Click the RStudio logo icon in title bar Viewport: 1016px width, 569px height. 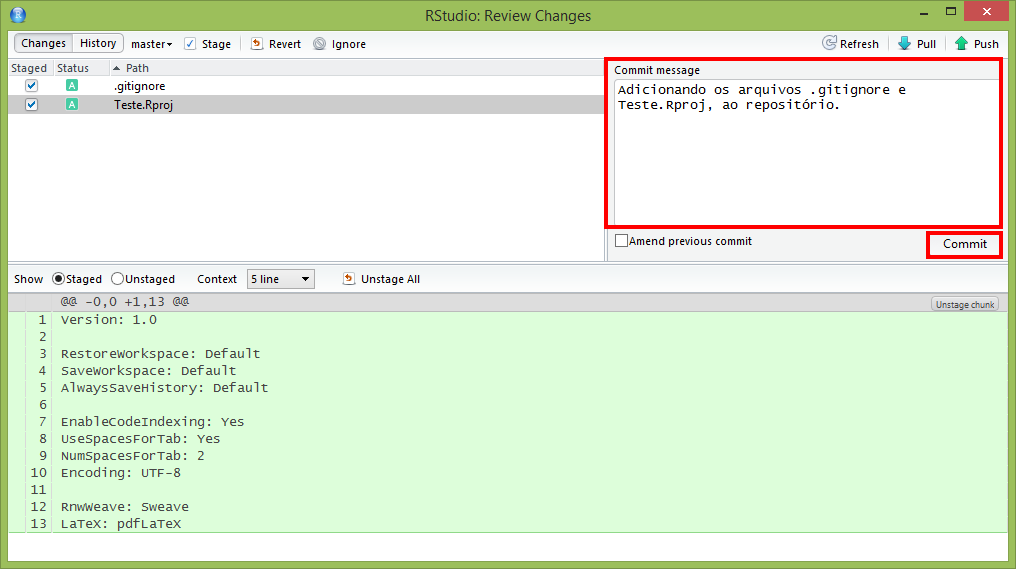click(x=18, y=14)
